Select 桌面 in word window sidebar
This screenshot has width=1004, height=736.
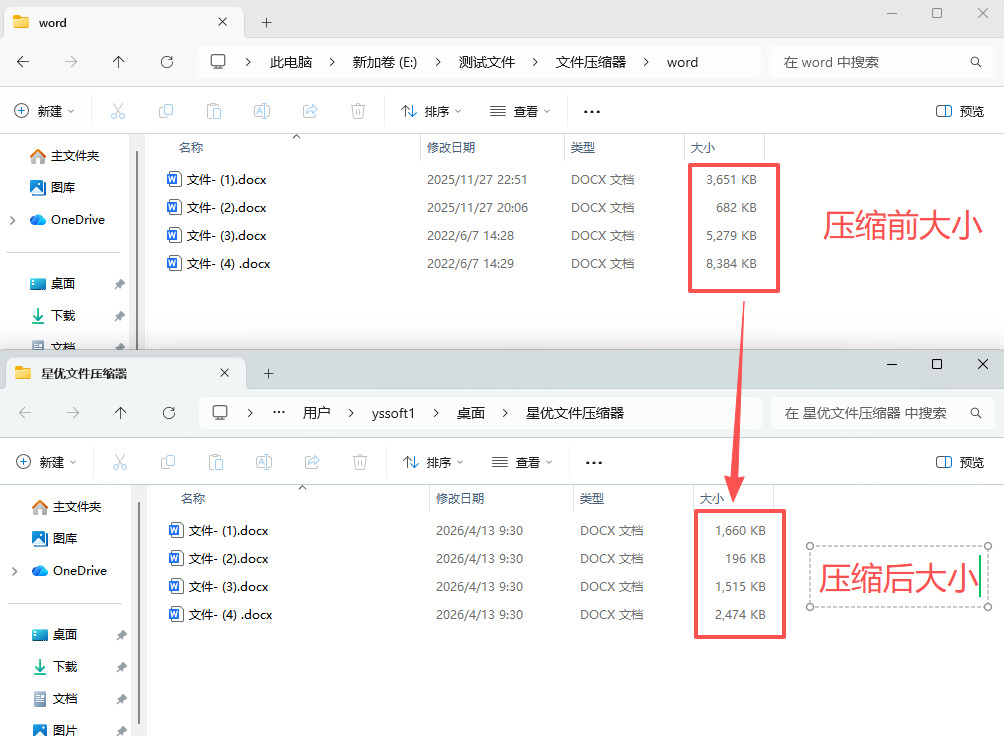[53, 283]
